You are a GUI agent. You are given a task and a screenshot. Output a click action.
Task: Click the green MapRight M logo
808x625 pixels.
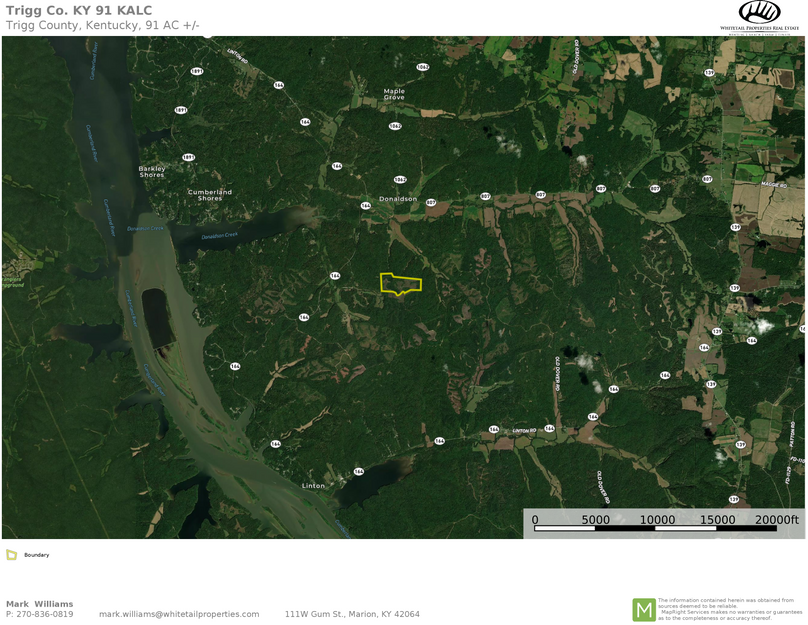coord(644,610)
